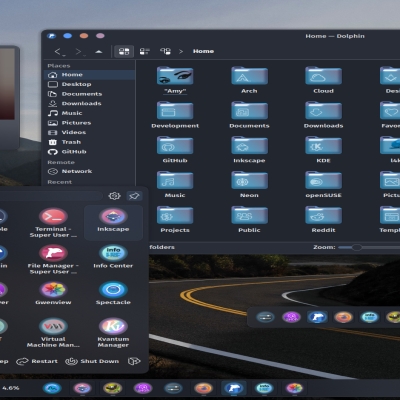Select the Projects folder in Dolphin
This screenshot has height=400, width=400.
point(175,219)
